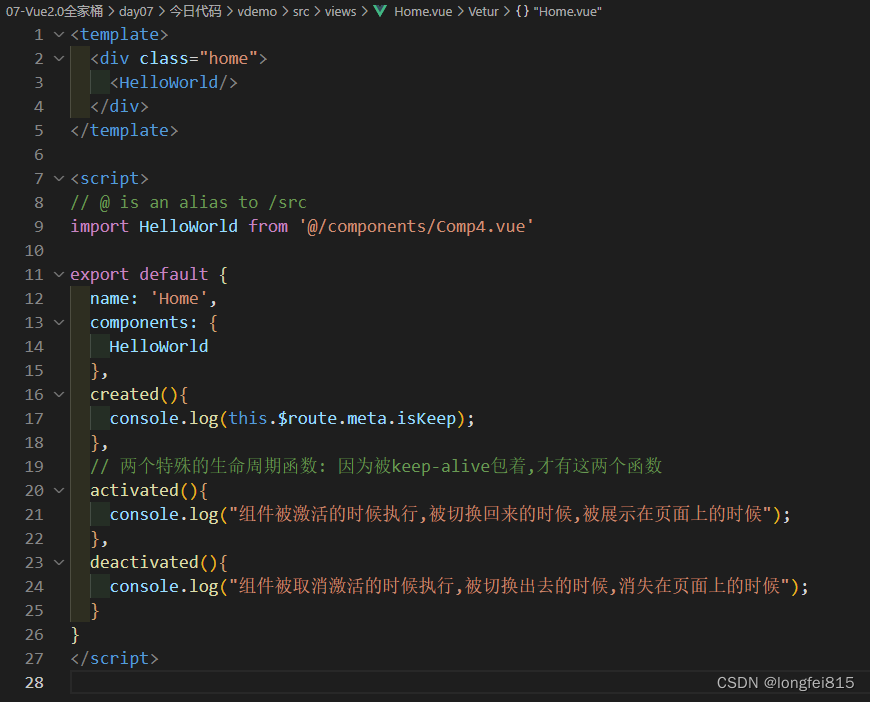Click the curly braces symbol icon in breadcrumb
The height and width of the screenshot is (702, 870).
click(x=522, y=11)
